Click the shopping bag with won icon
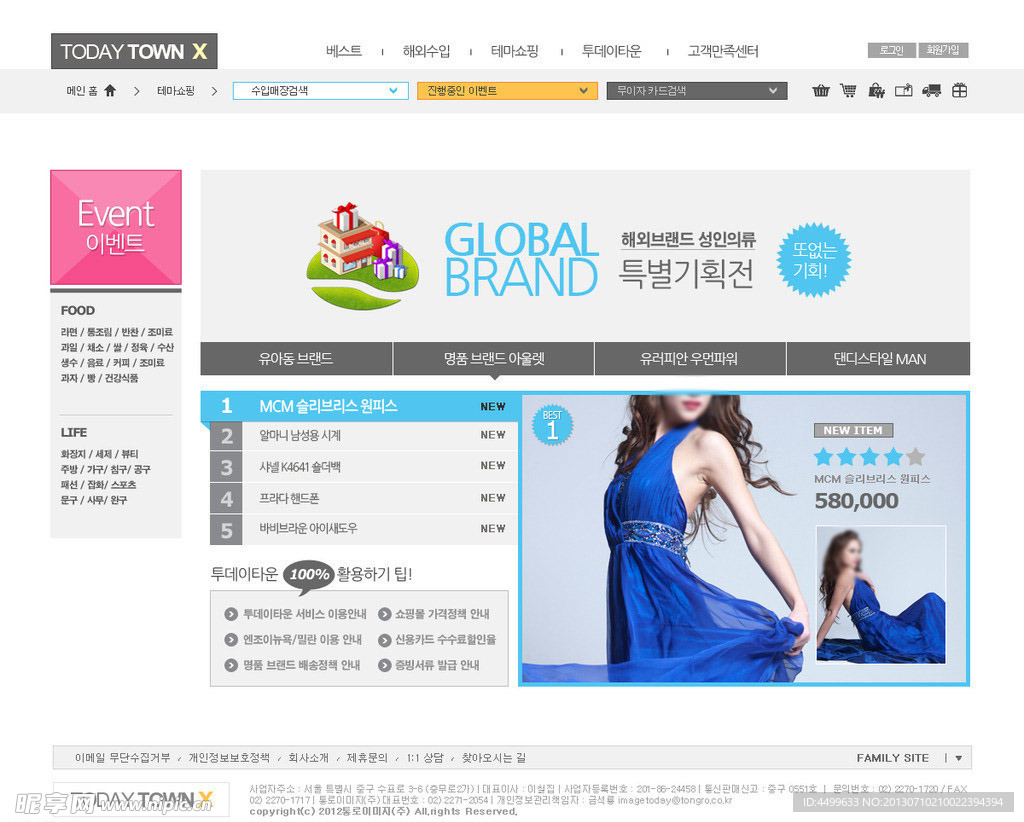Screen dimensions: 1024x822 pyautogui.click(x=876, y=91)
